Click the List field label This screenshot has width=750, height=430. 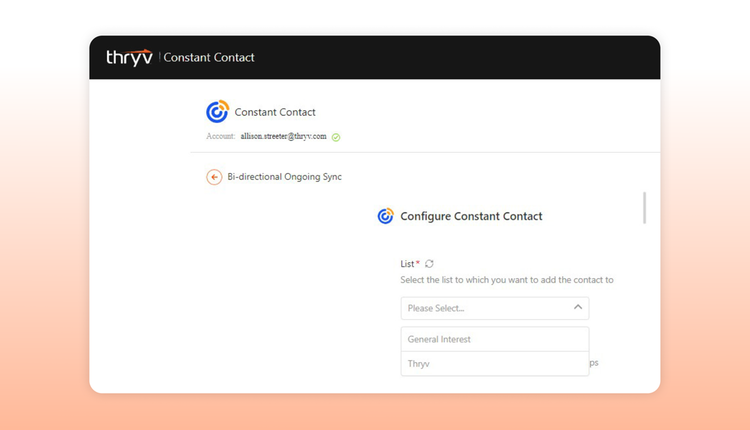click(x=407, y=264)
